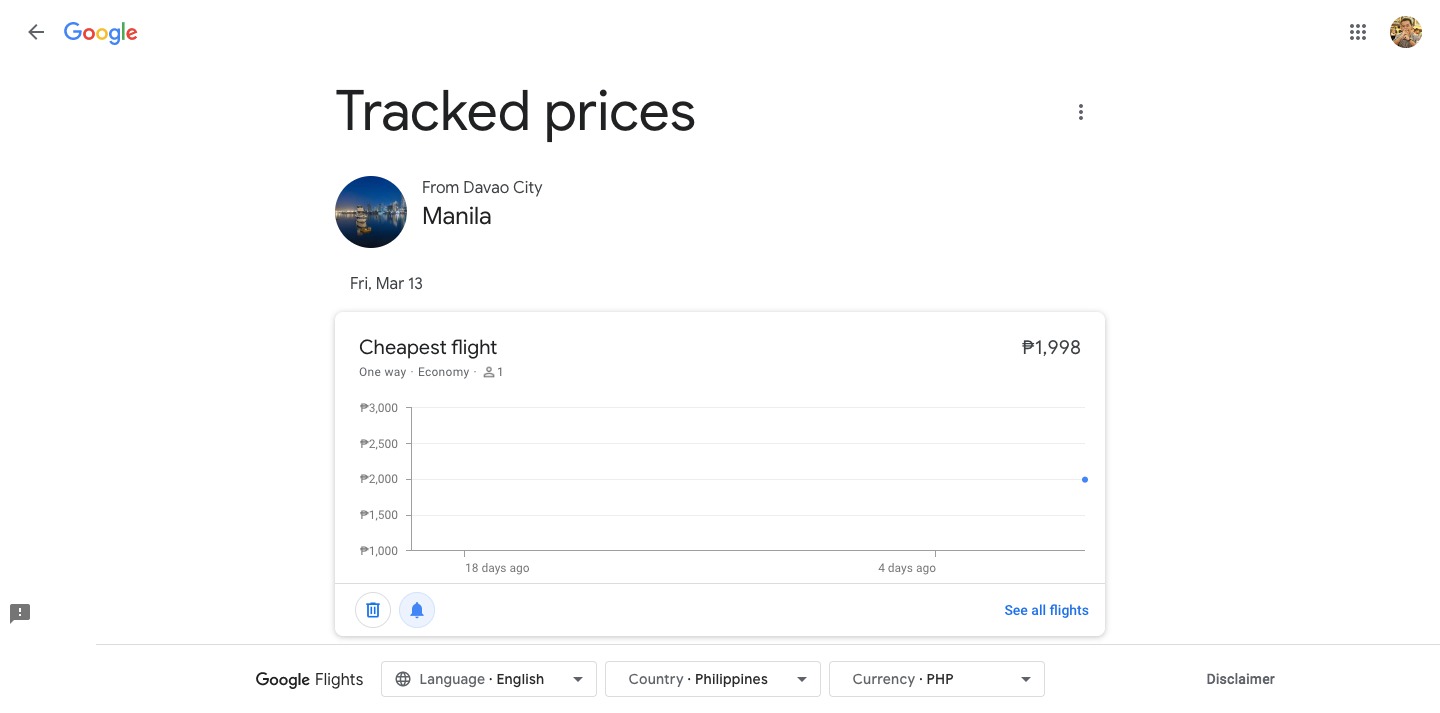1440x713 pixels.
Task: Click the globe icon in Language selector
Action: coord(403,679)
